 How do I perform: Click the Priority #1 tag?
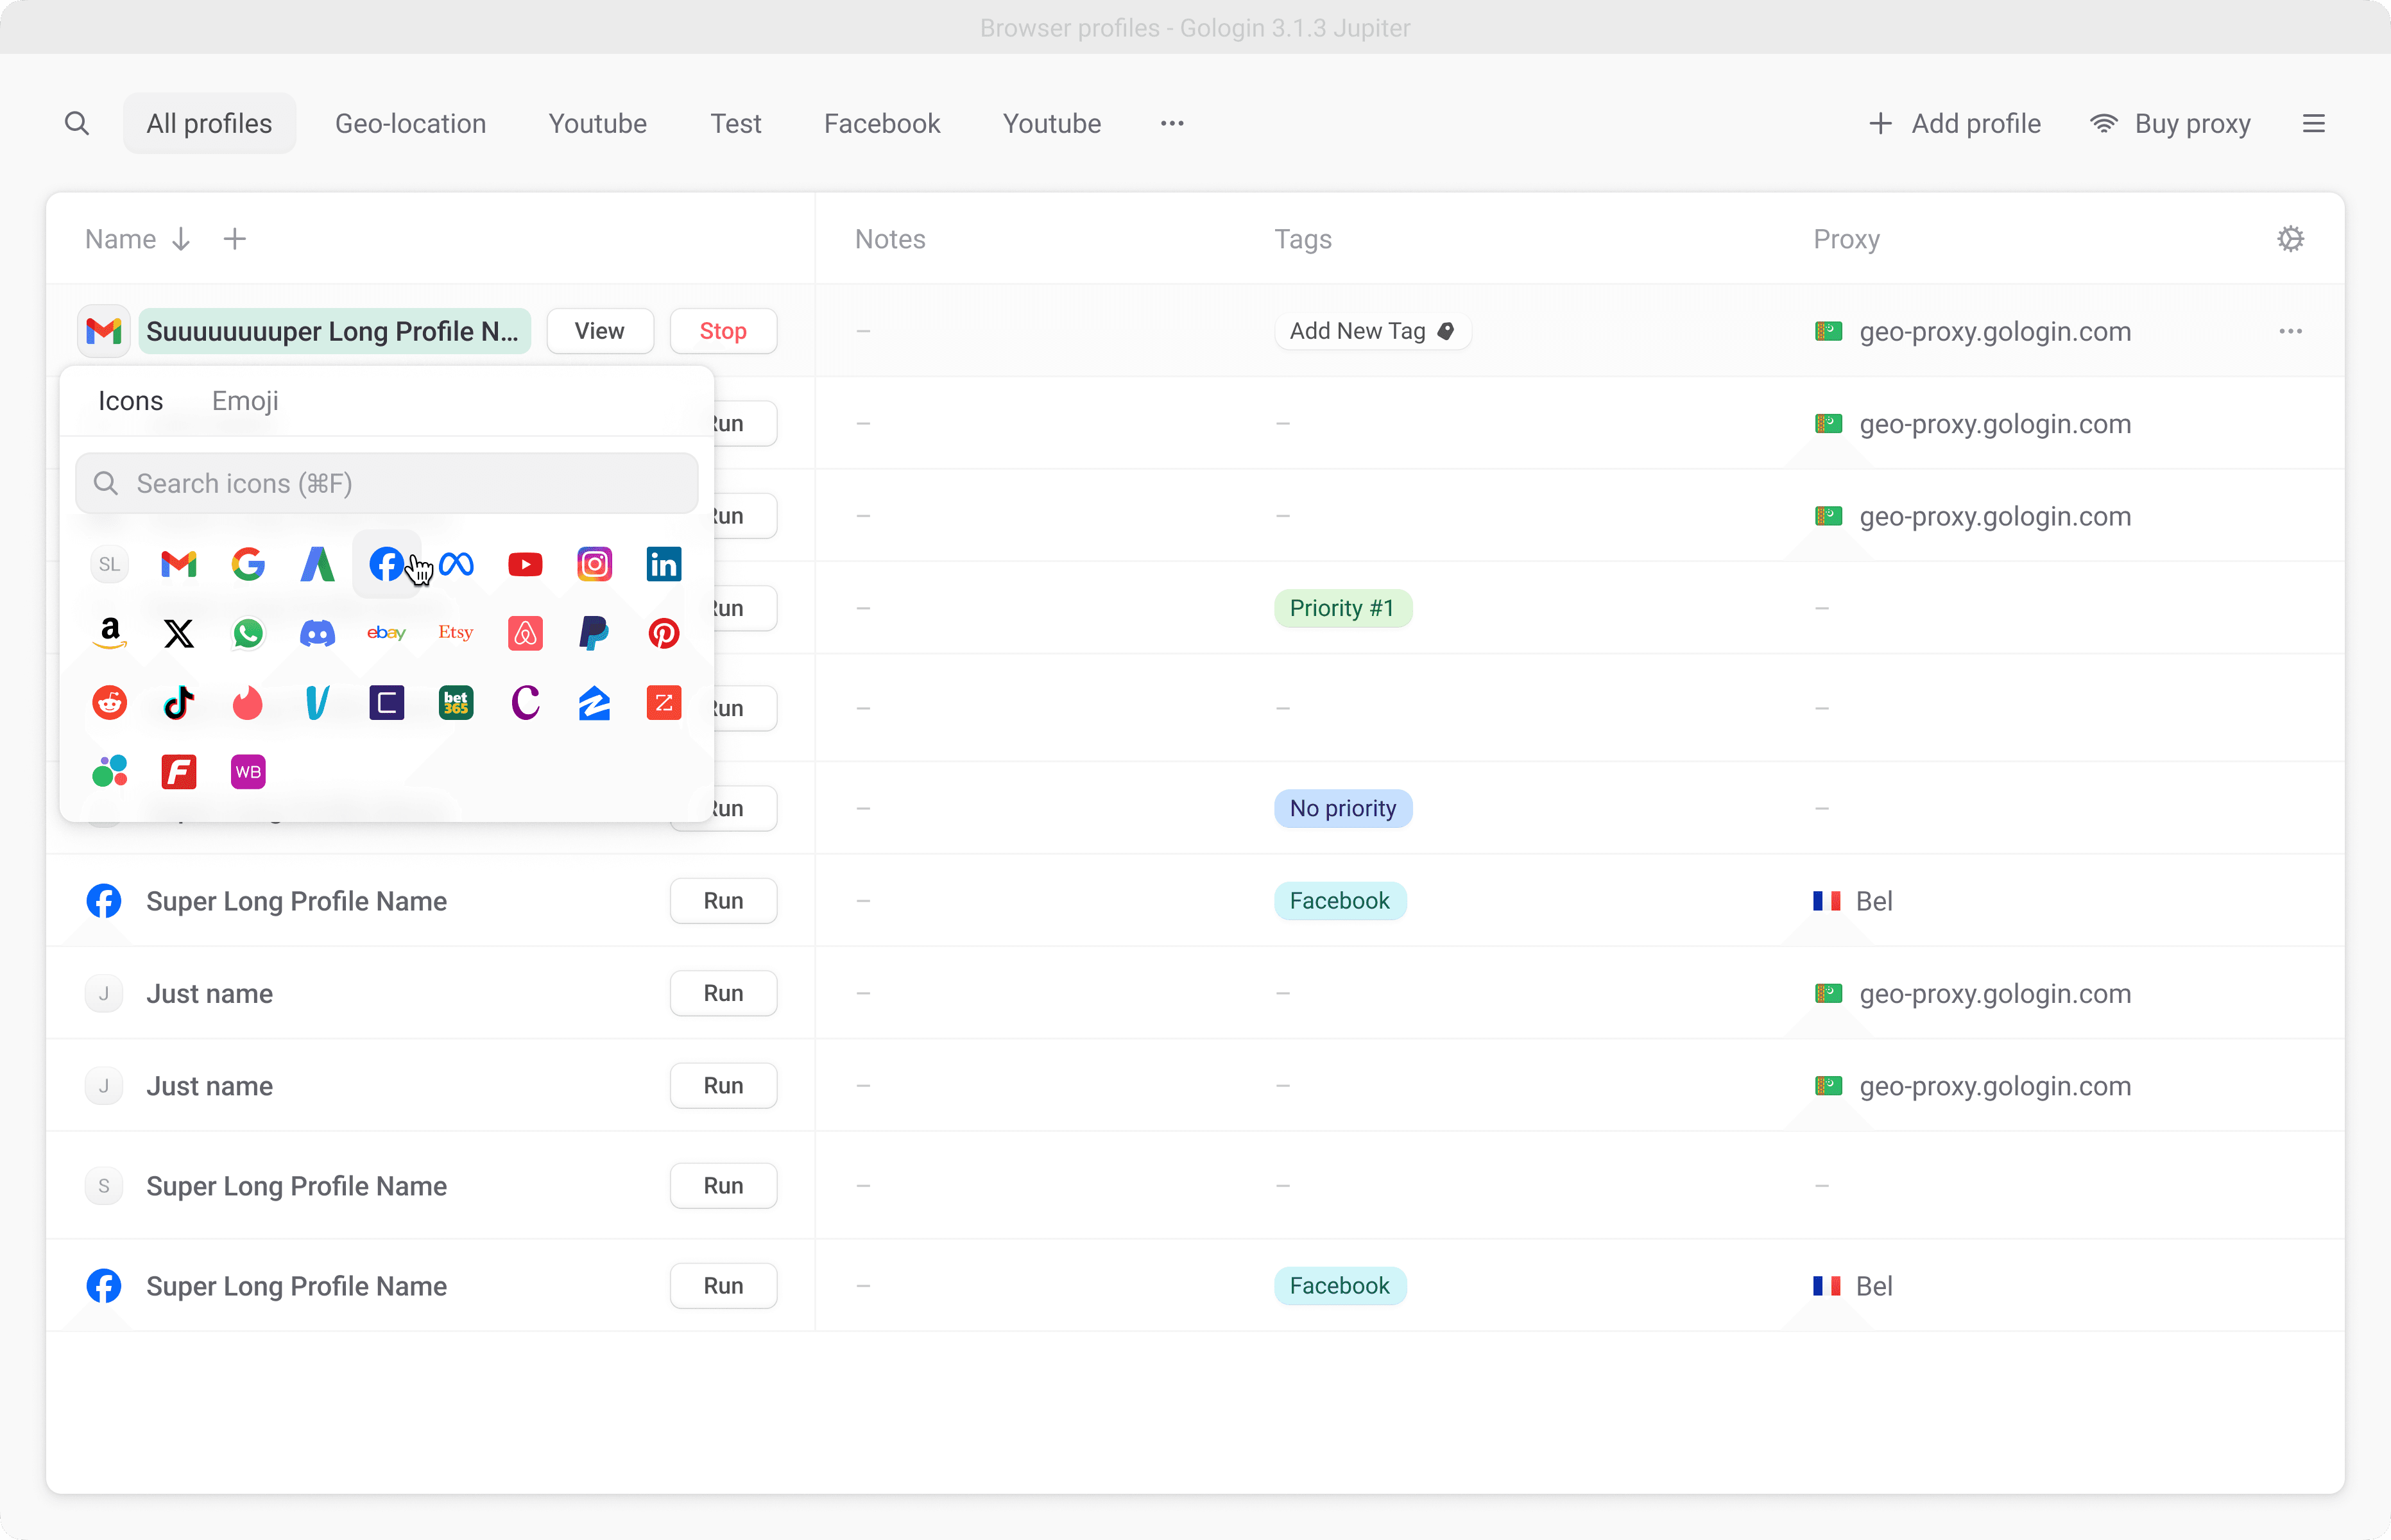click(x=1342, y=608)
